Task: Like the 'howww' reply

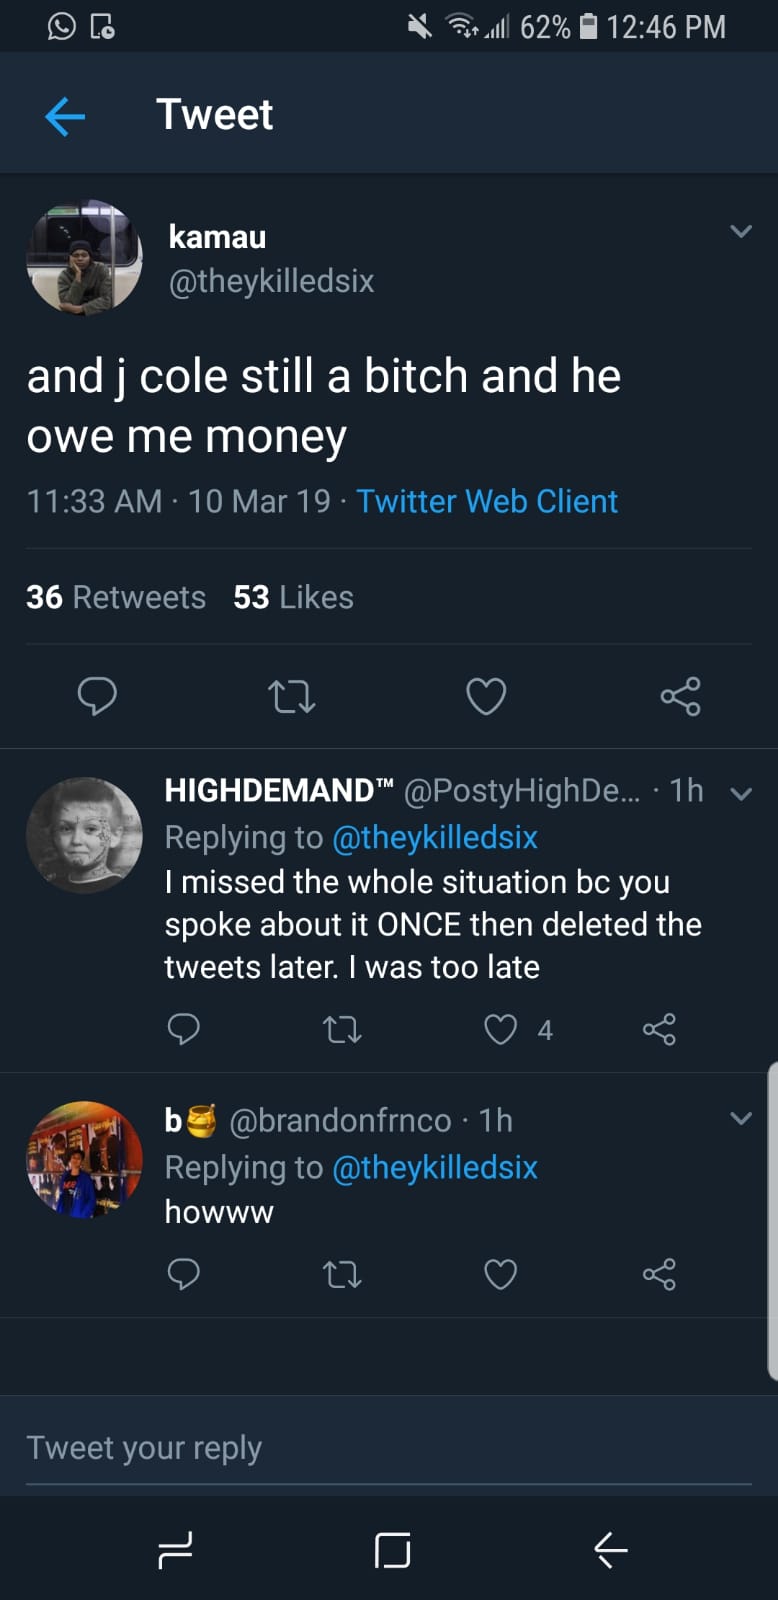Action: [501, 1274]
